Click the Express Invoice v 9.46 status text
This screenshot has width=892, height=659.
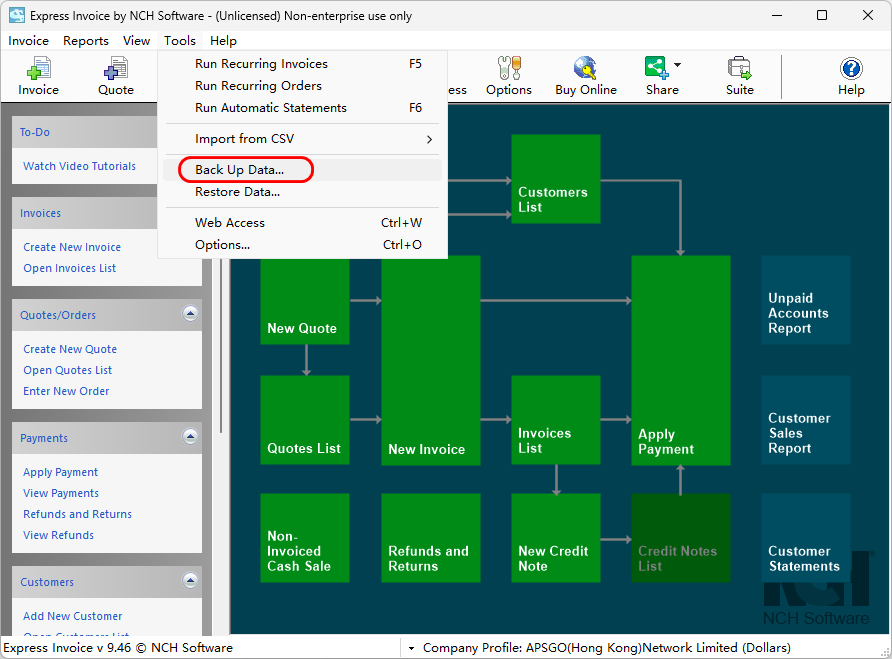pyautogui.click(x=118, y=648)
